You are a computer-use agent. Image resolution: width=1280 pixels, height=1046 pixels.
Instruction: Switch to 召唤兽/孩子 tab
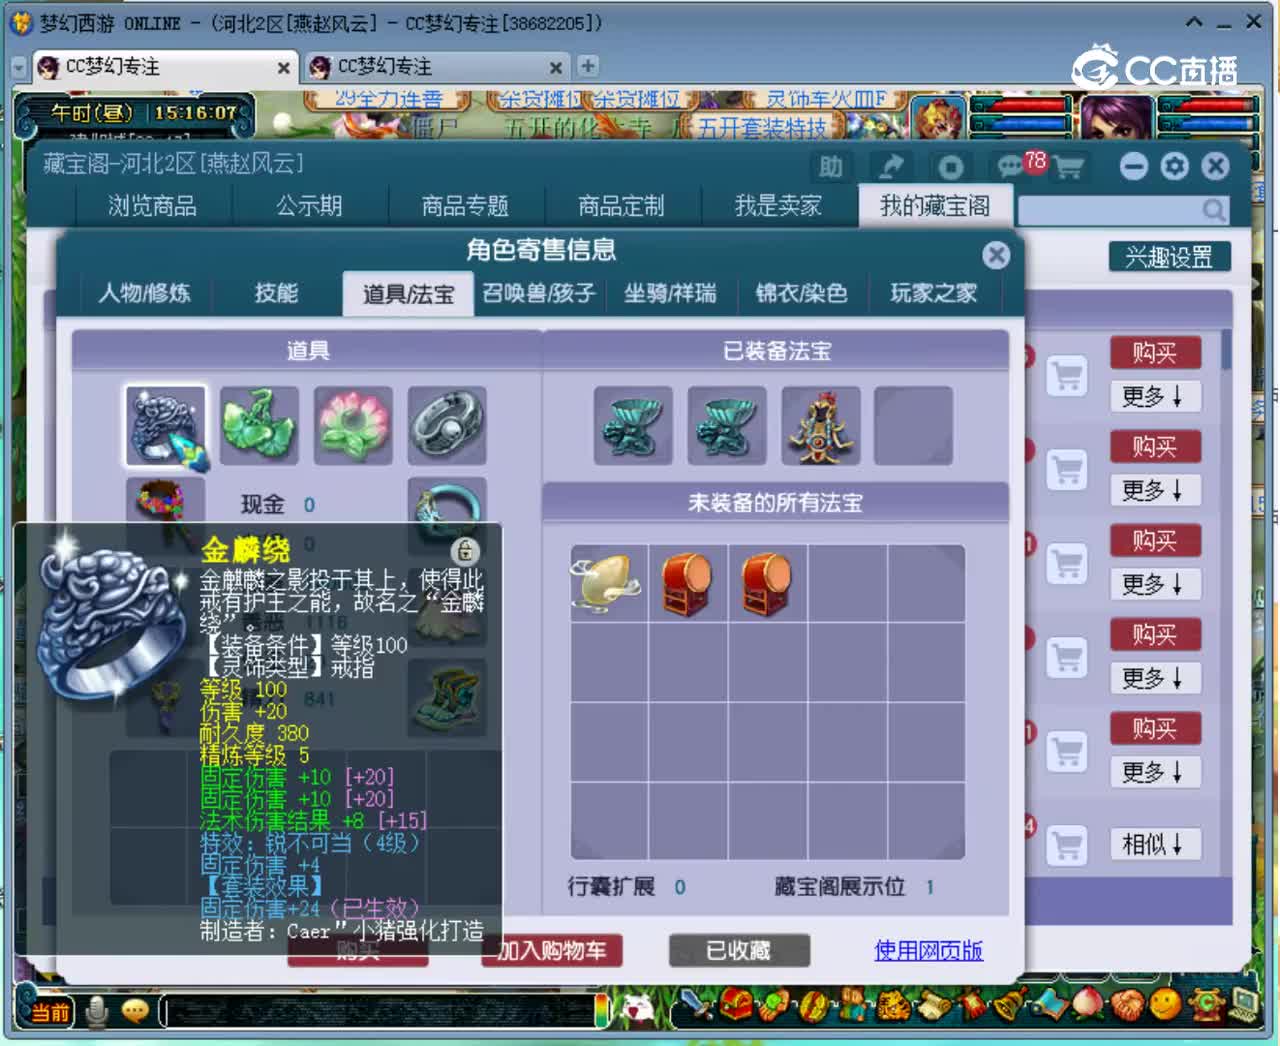(x=539, y=293)
